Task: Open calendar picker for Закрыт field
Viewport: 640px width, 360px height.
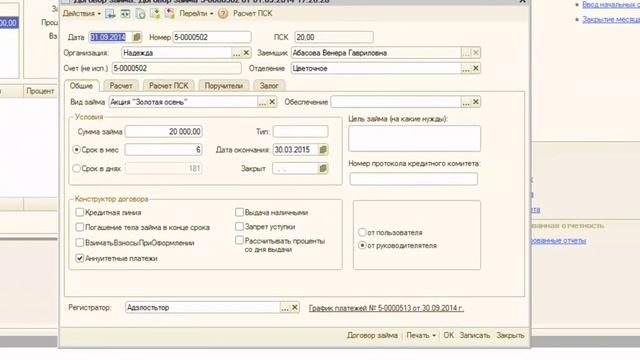Action: click(323, 168)
